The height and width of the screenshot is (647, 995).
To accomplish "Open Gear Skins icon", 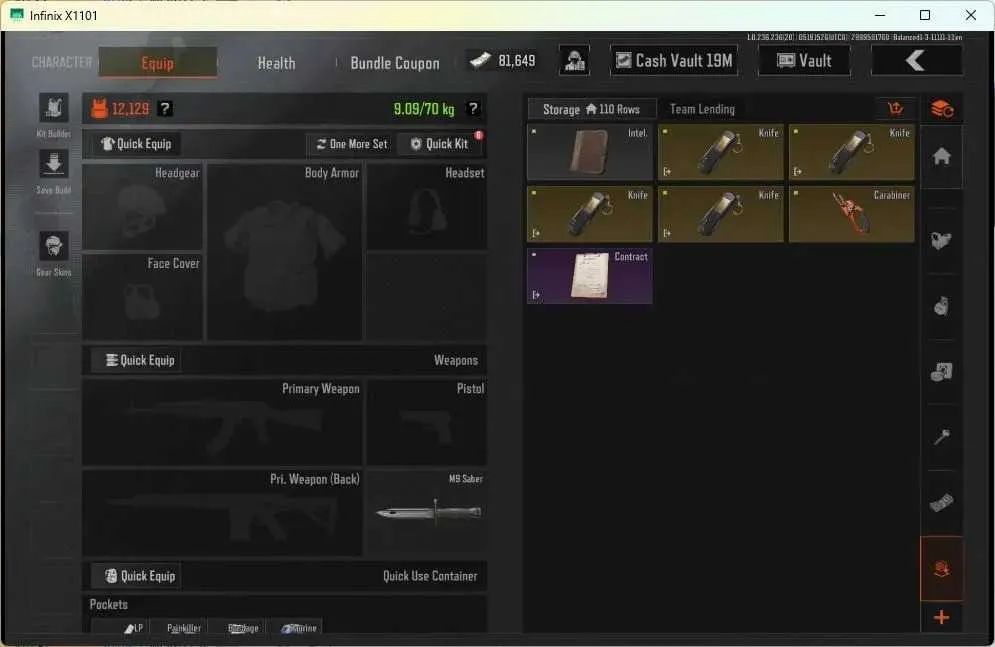I will 54,246.
